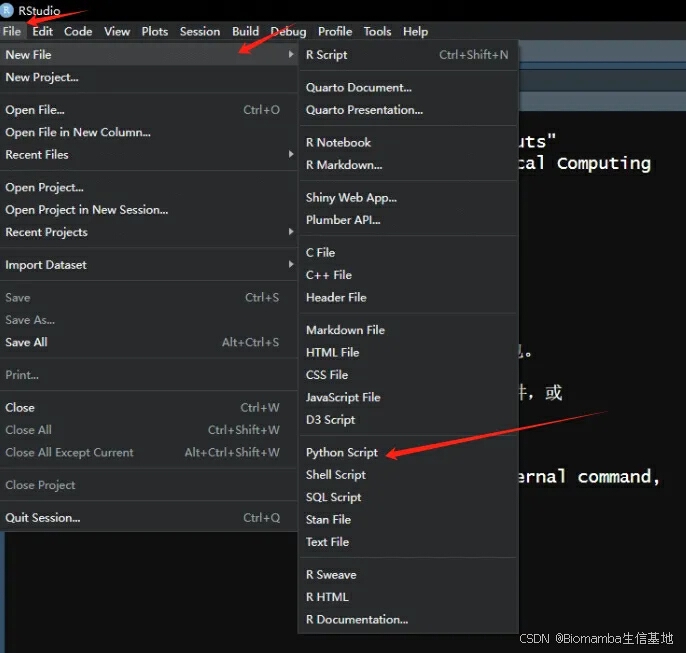Select Close All menu entry
Screen dimensions: 686x653
coord(149,430)
